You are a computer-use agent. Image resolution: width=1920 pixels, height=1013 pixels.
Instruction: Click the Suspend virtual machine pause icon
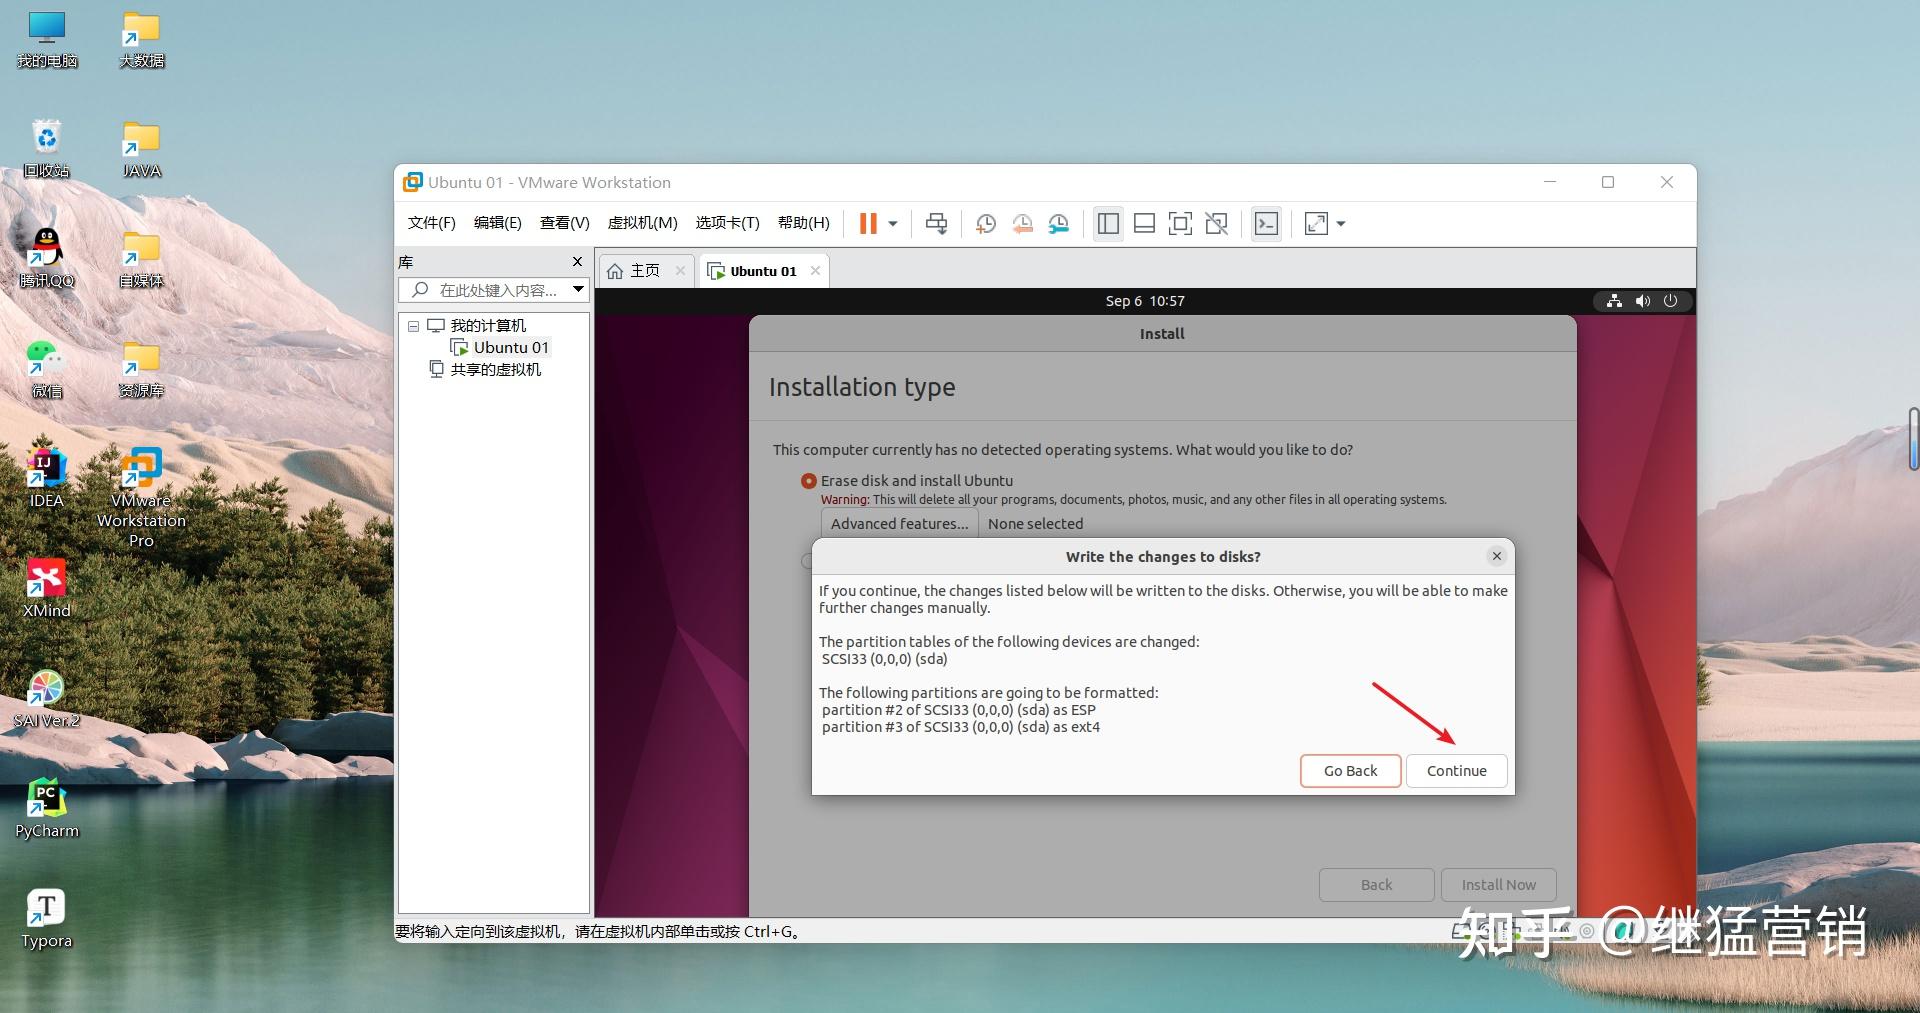pyautogui.click(x=868, y=223)
